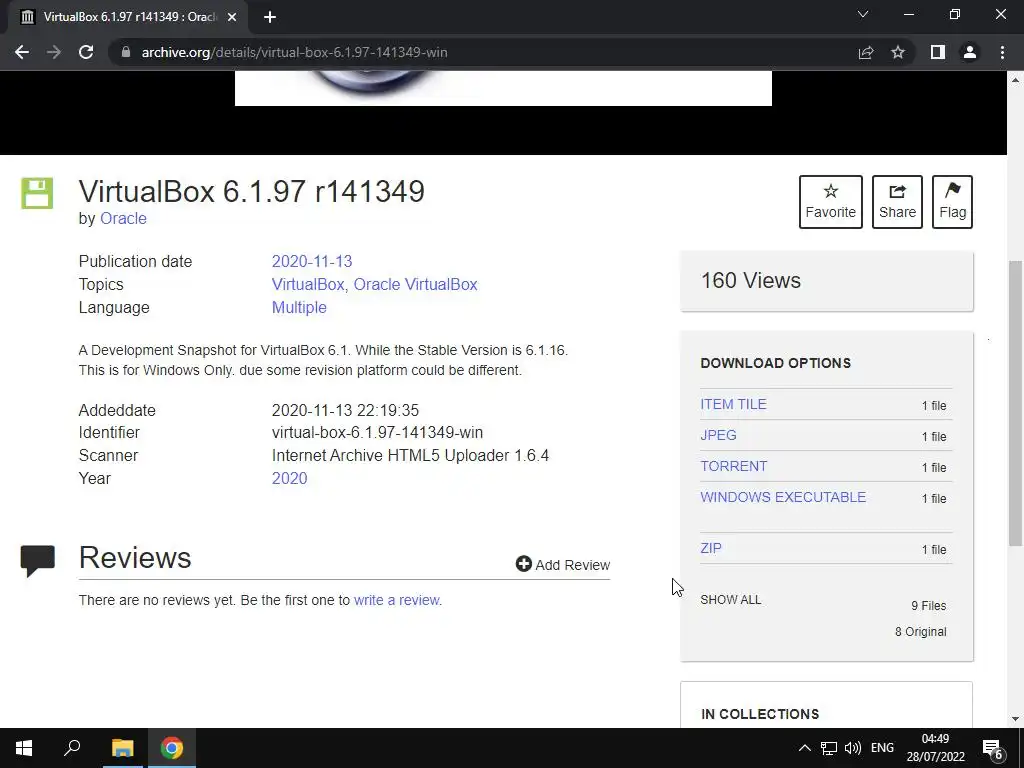Show hidden system tray icons

tap(805, 748)
